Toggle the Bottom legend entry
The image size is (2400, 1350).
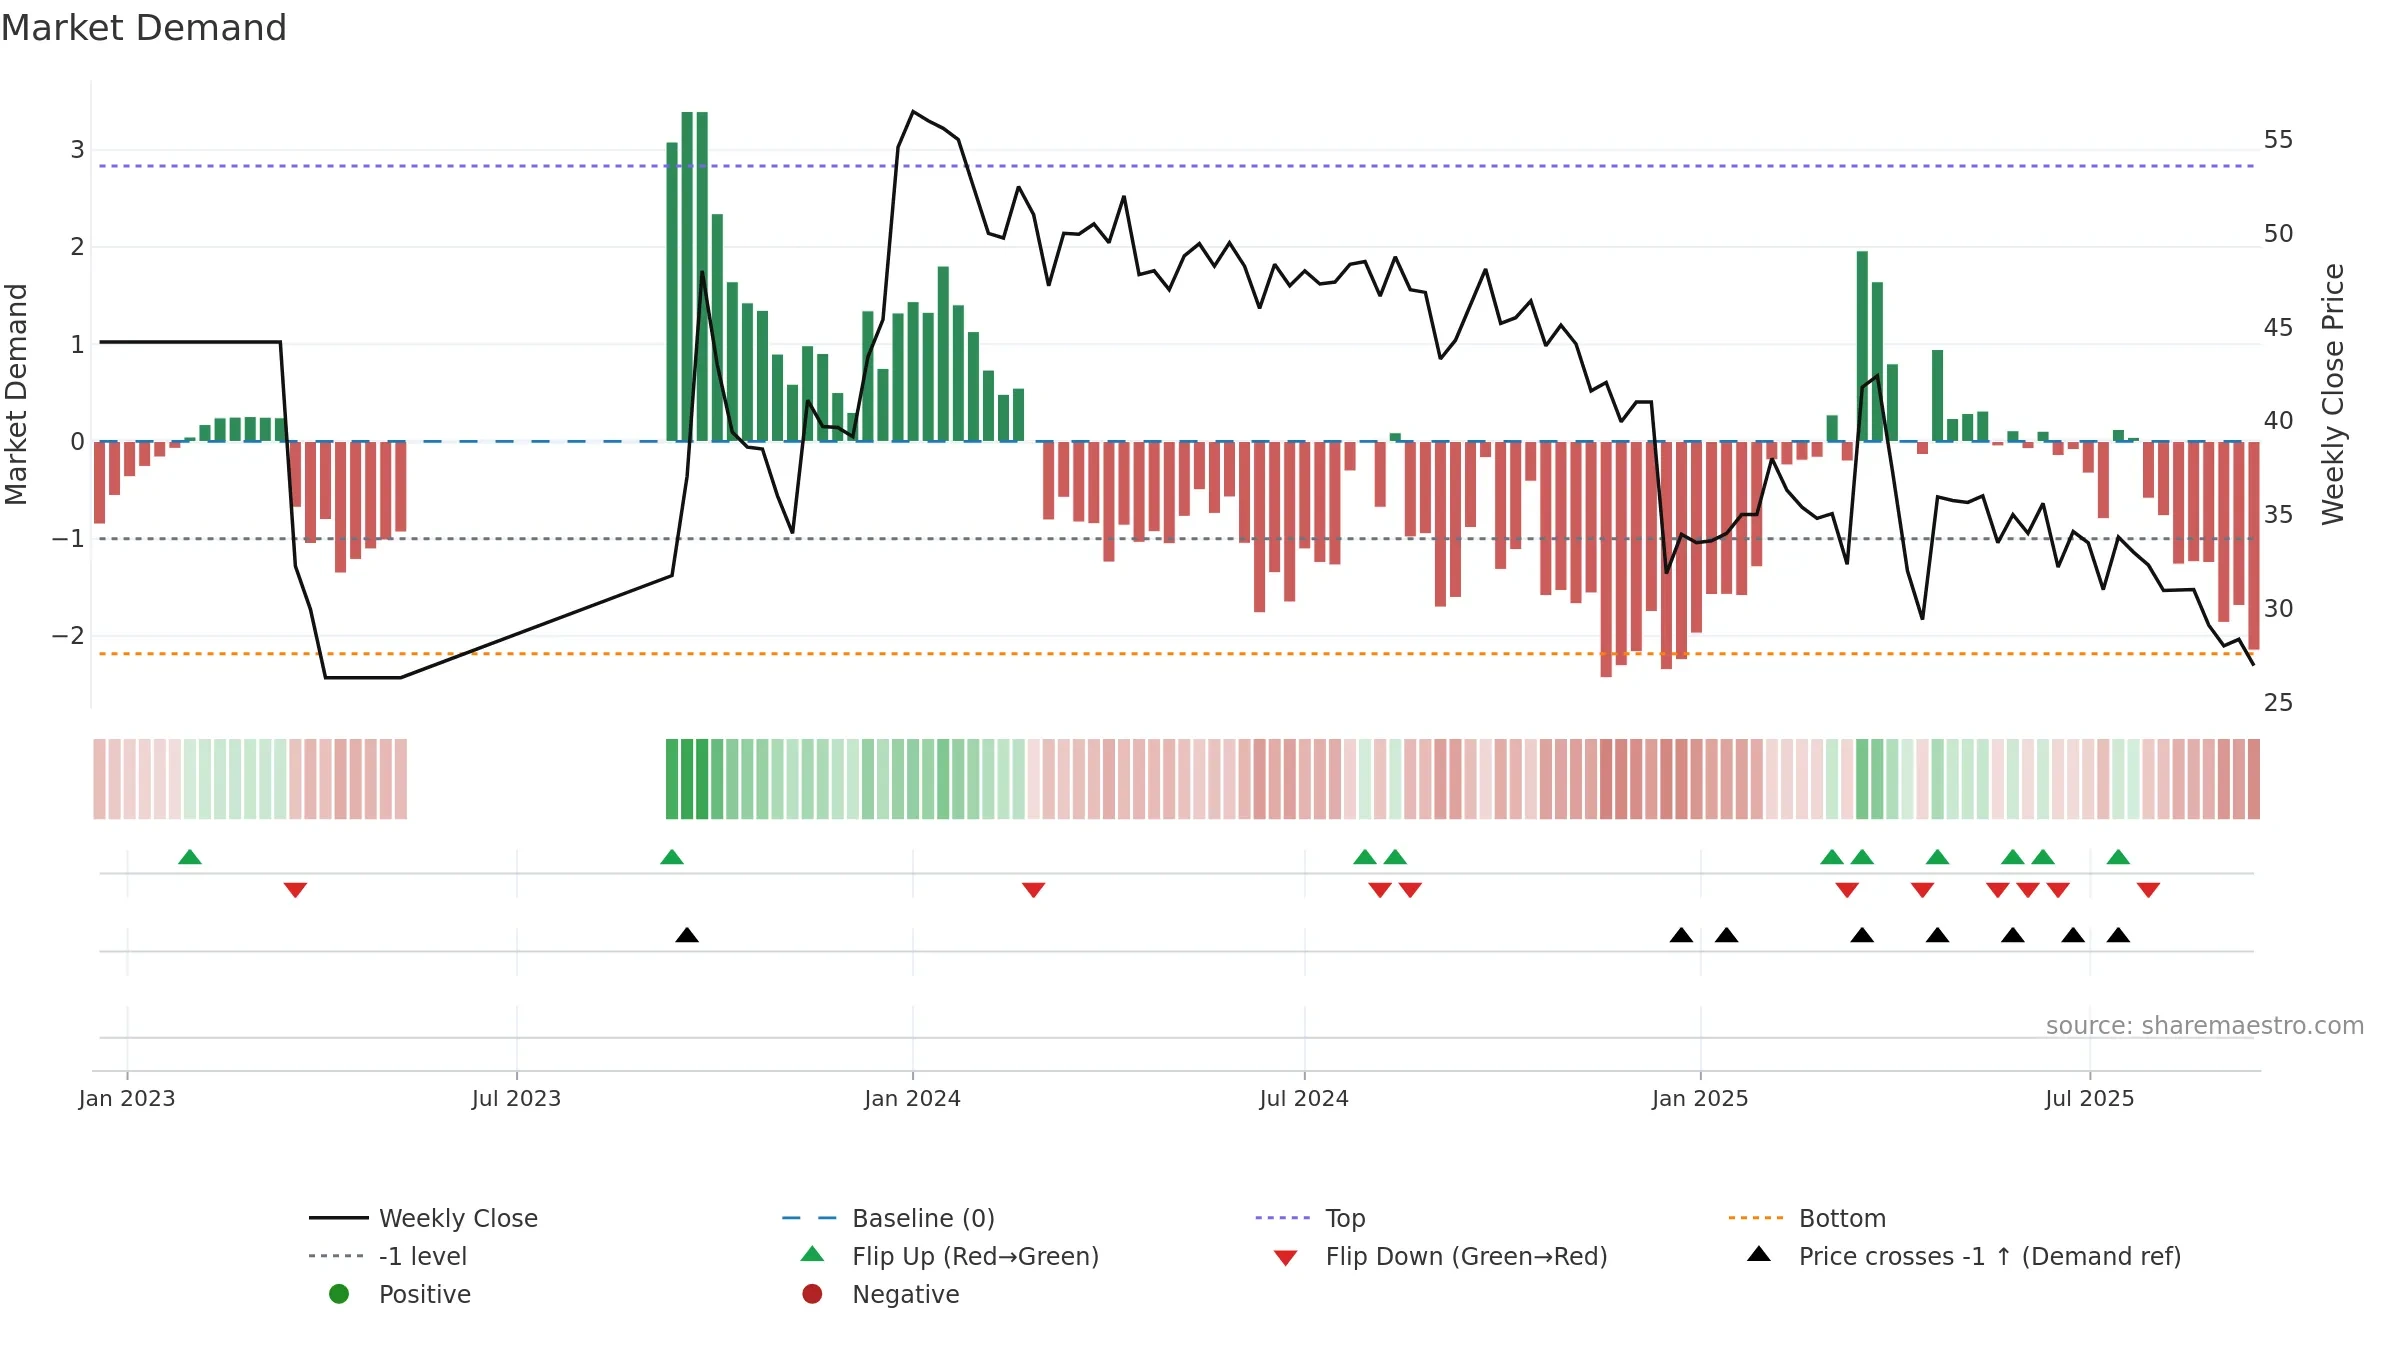1807,1218
